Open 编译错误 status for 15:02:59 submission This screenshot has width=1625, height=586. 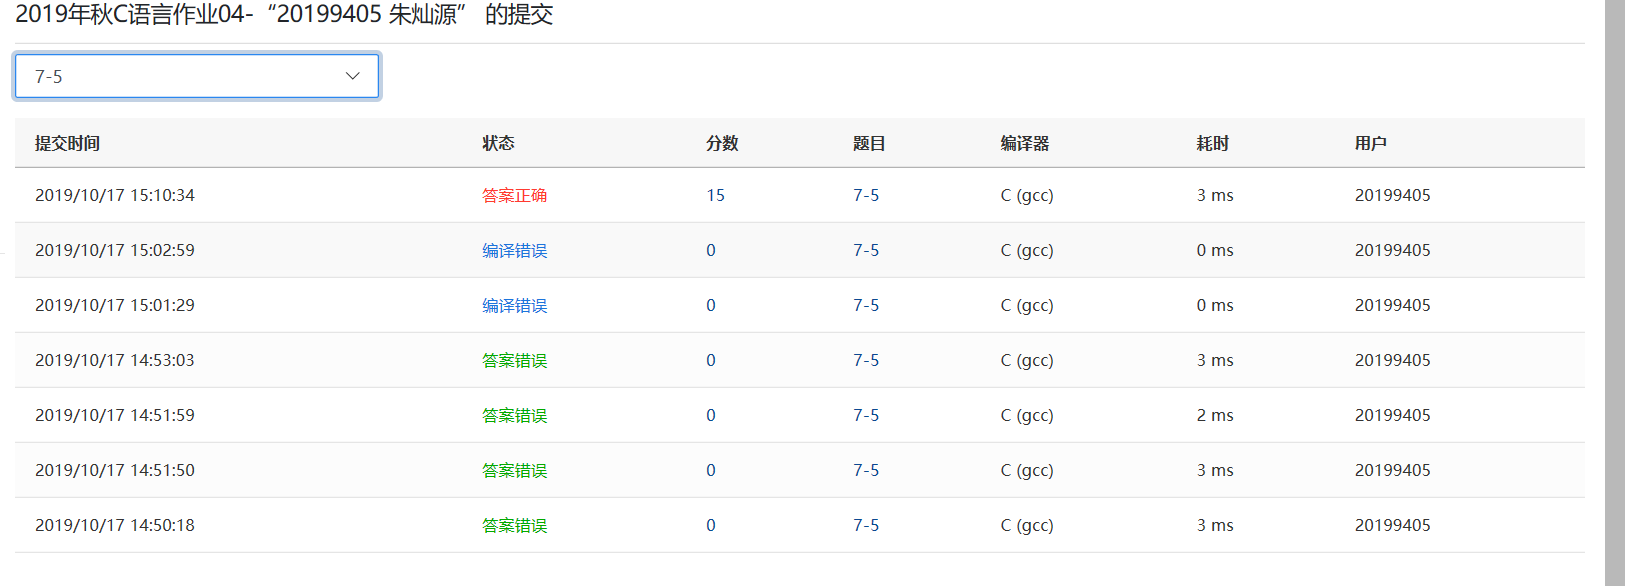point(514,250)
